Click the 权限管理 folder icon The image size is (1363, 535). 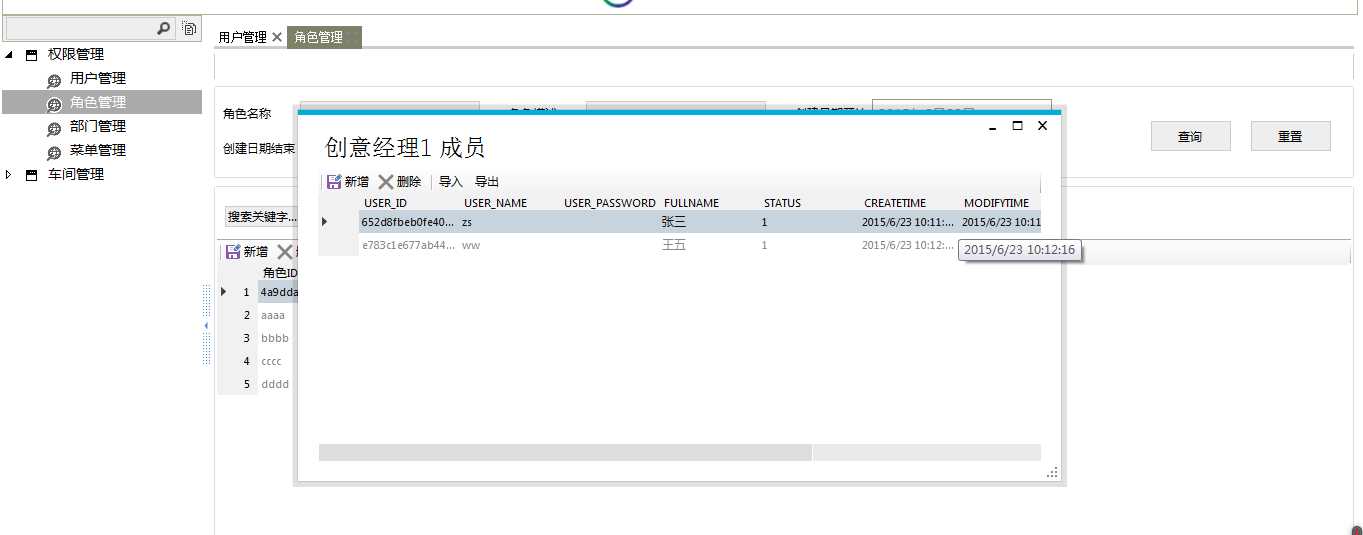pyautogui.click(x=31, y=55)
